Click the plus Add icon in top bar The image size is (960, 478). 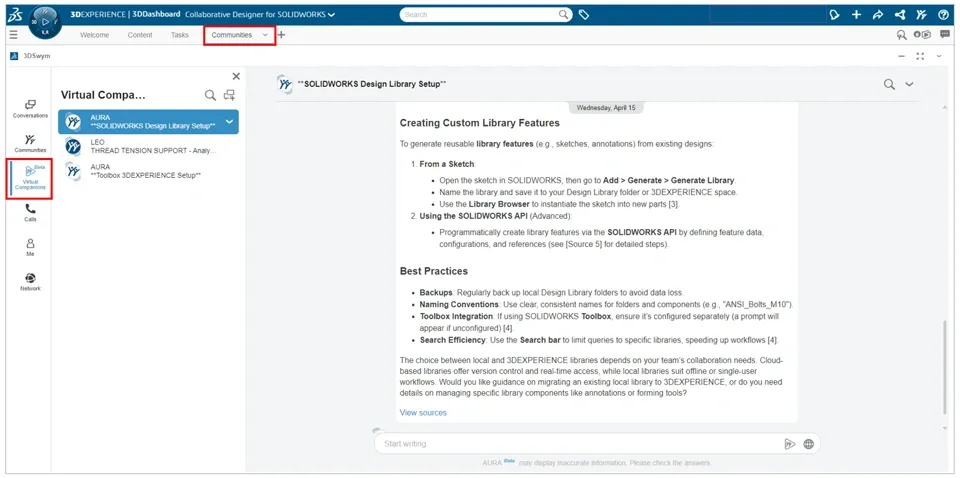(857, 15)
